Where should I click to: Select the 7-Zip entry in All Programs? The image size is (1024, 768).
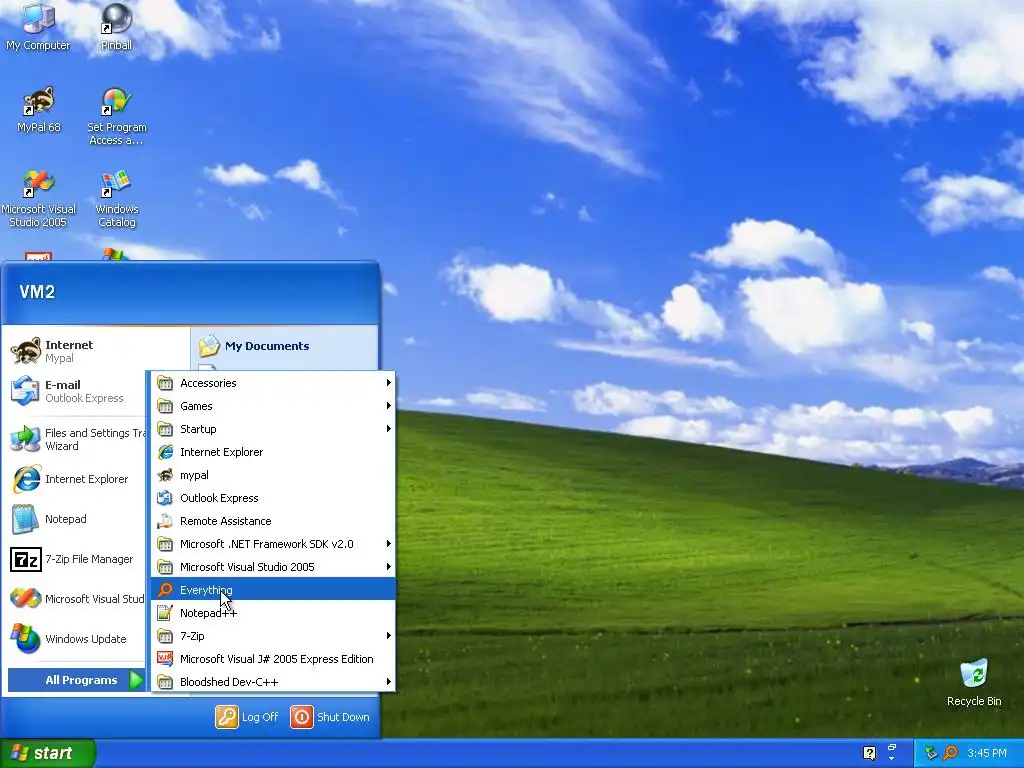pos(273,635)
